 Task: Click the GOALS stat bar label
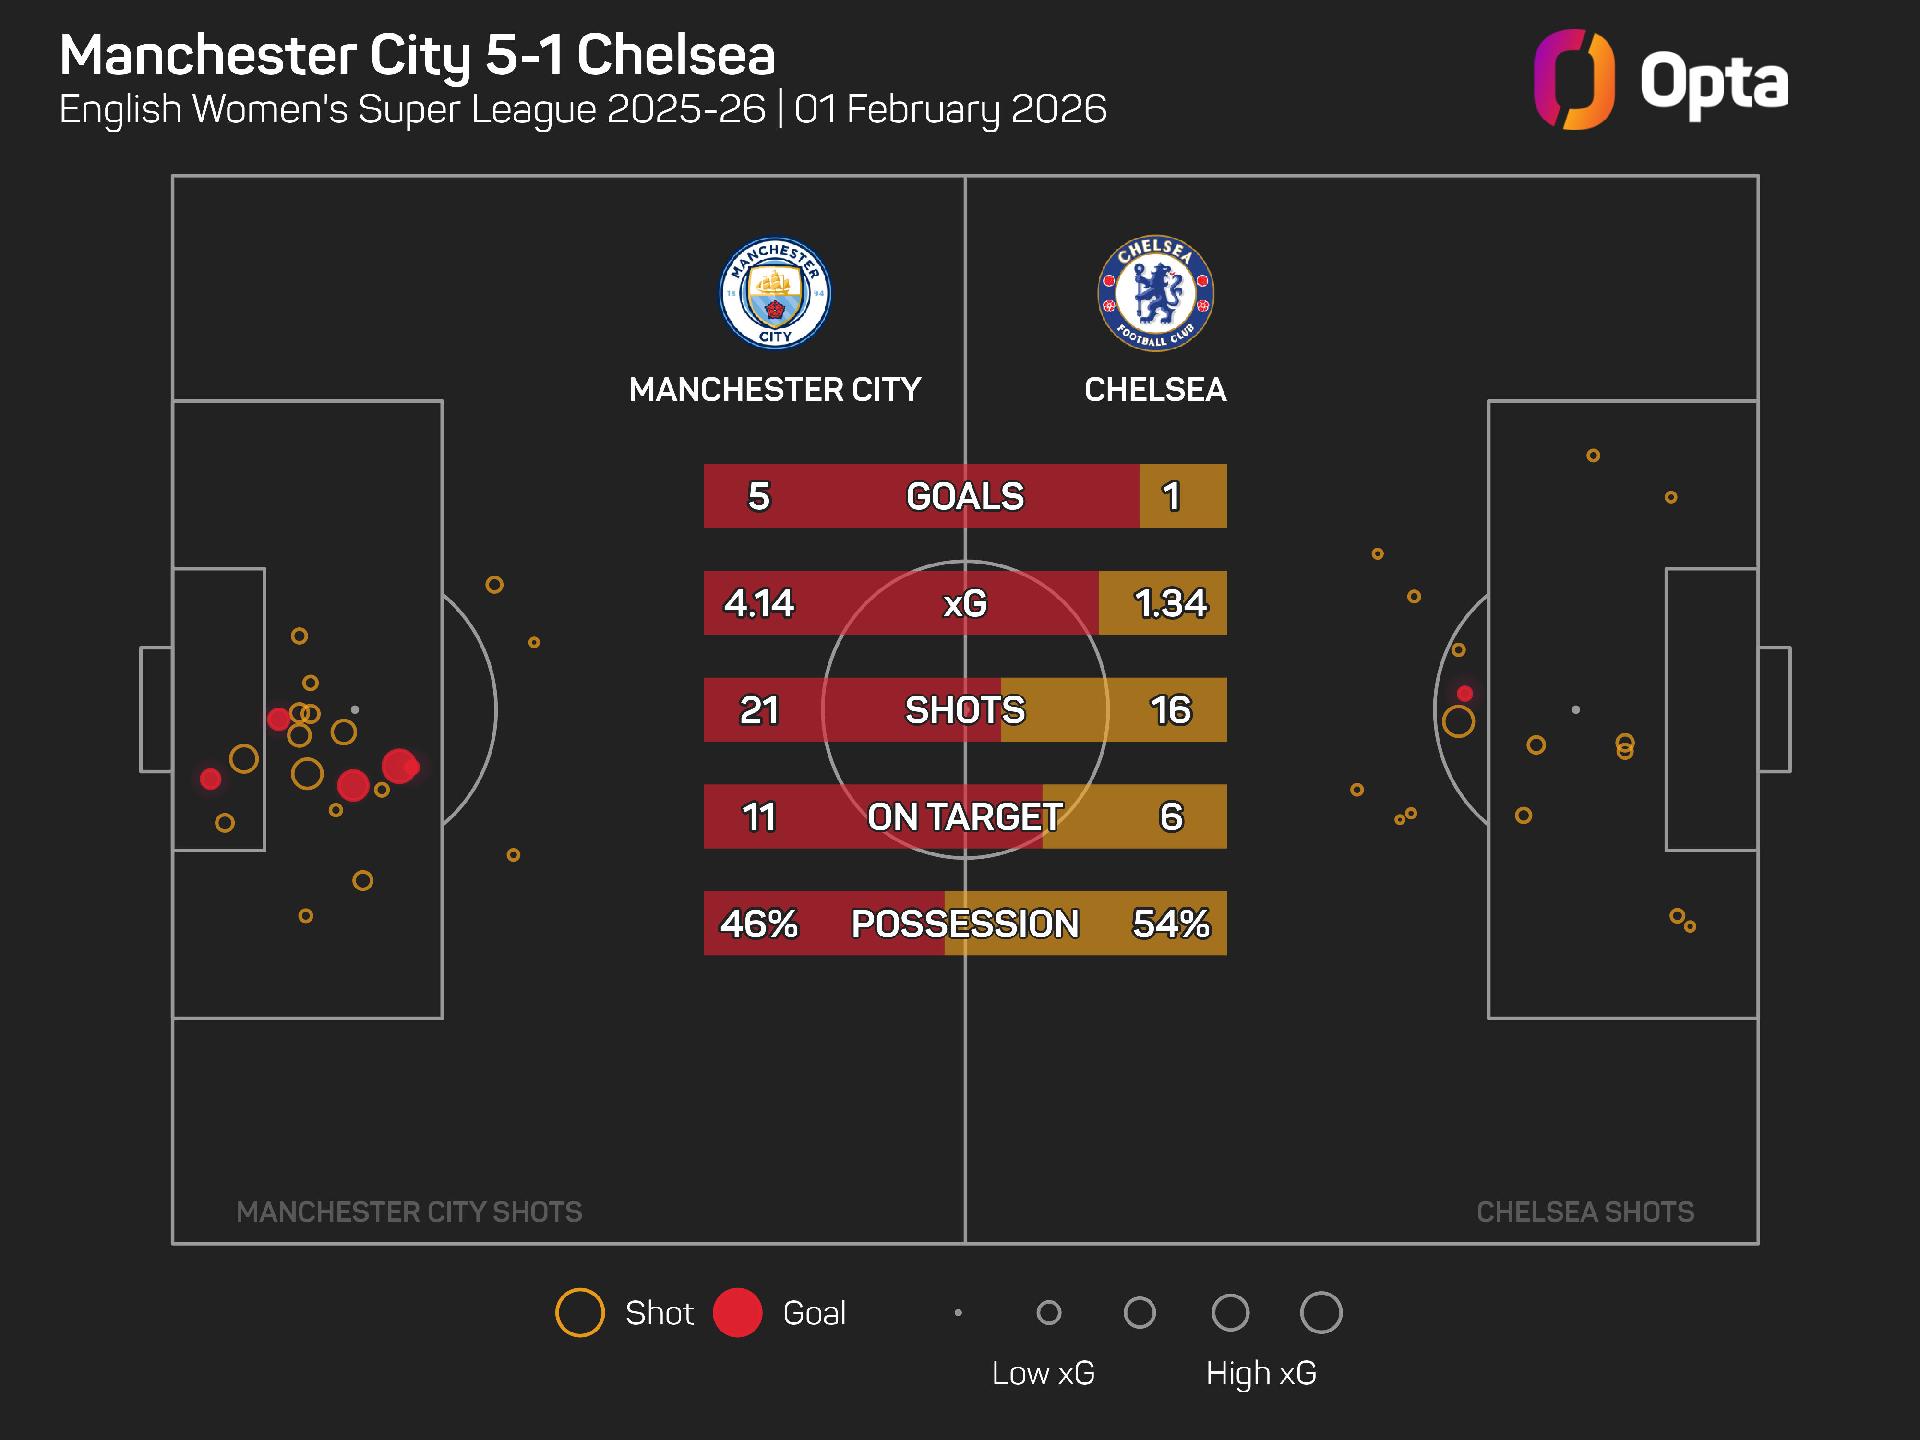point(965,496)
